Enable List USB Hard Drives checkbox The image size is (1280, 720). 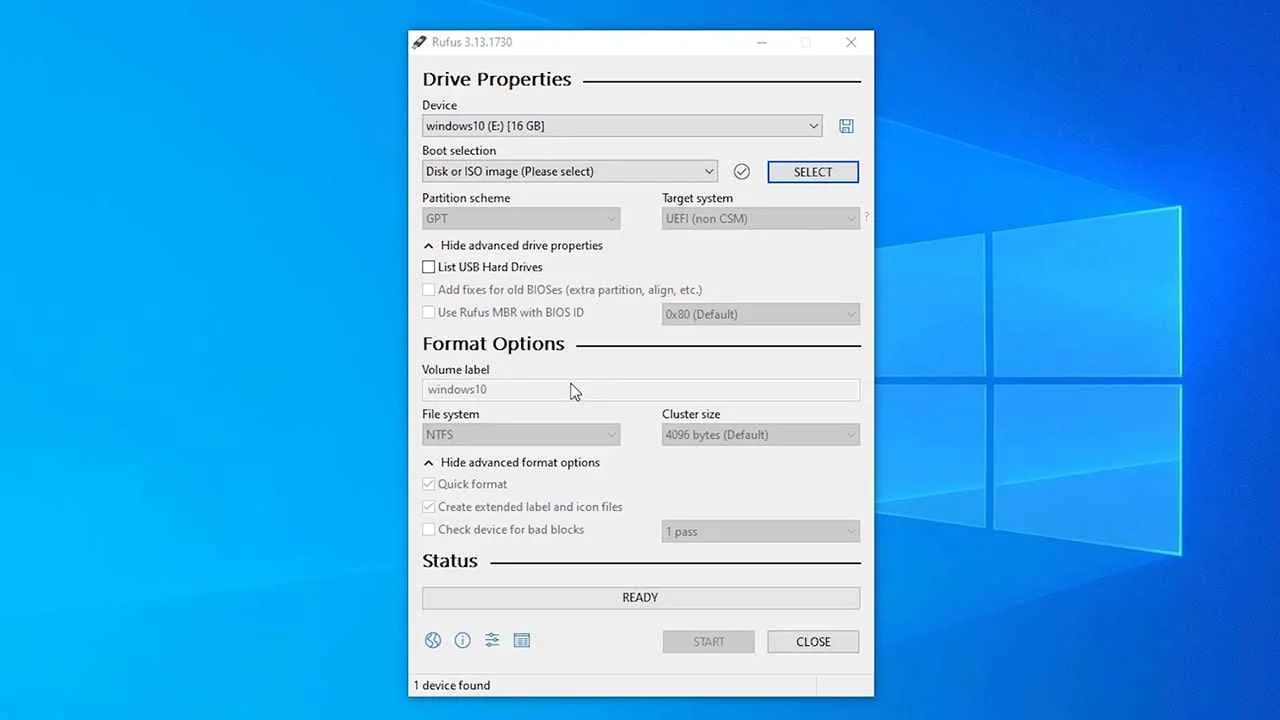pyautogui.click(x=428, y=267)
